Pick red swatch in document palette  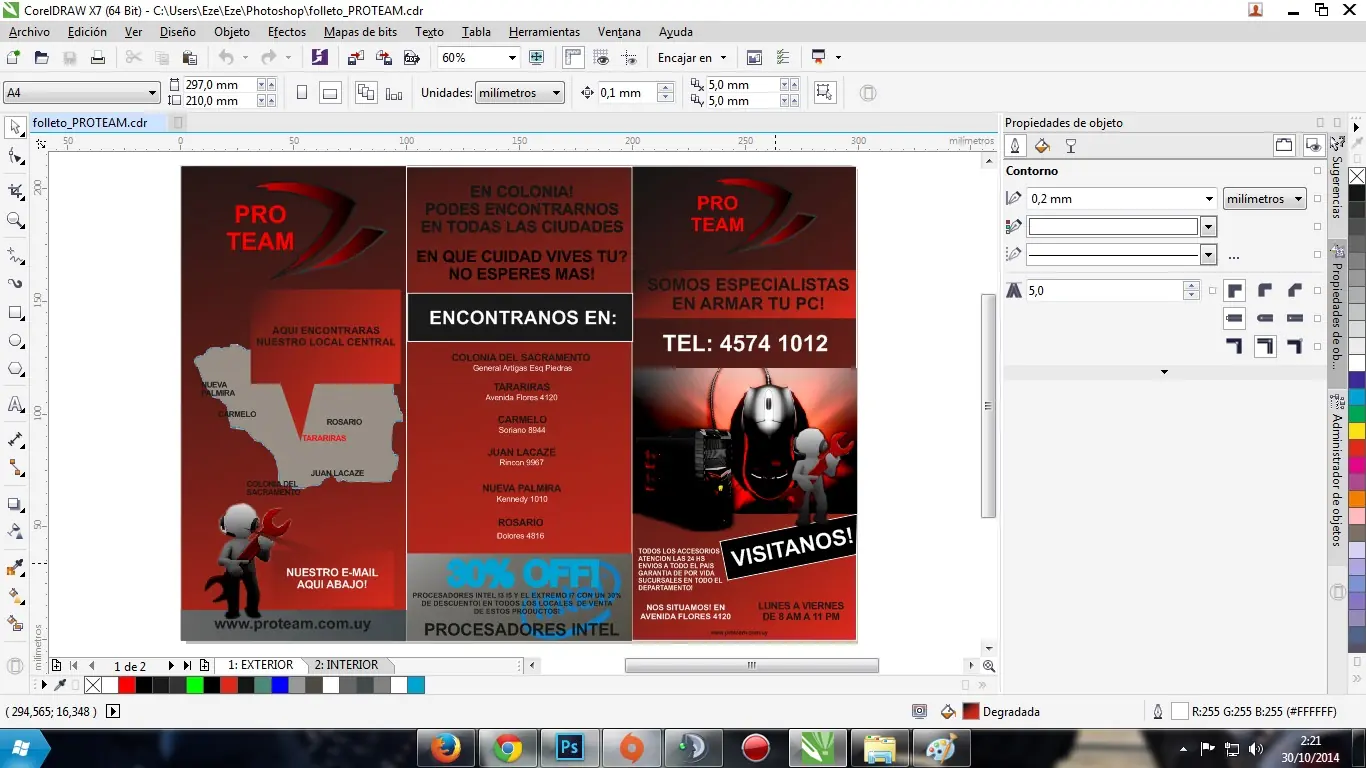(127, 685)
